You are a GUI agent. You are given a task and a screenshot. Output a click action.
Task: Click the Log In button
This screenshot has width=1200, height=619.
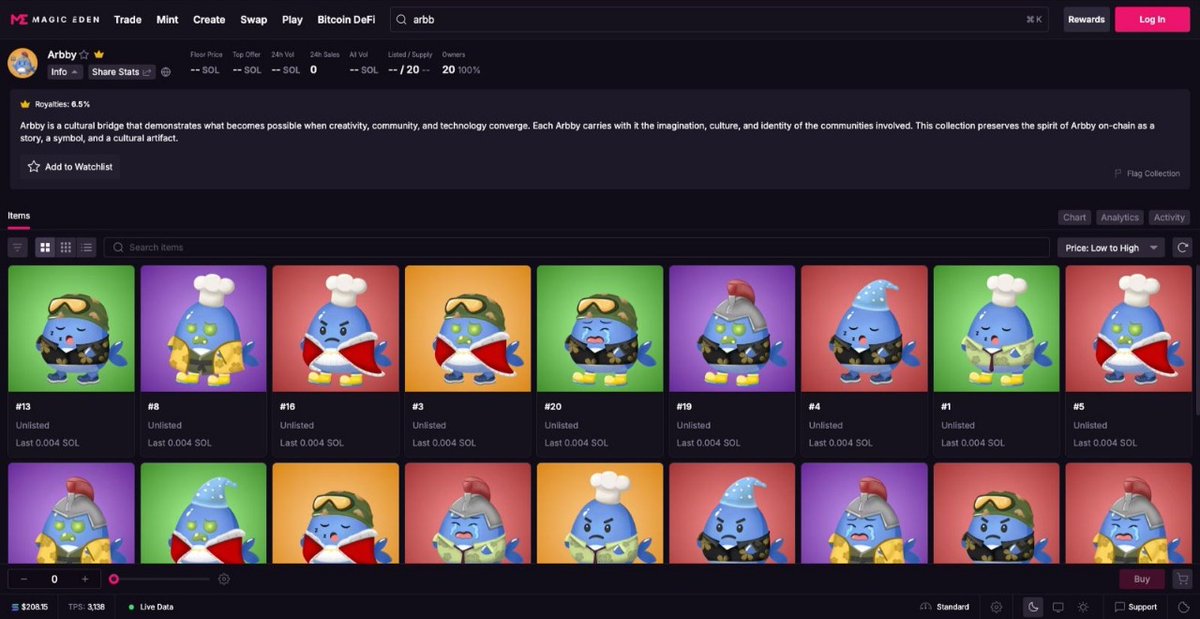point(1152,19)
